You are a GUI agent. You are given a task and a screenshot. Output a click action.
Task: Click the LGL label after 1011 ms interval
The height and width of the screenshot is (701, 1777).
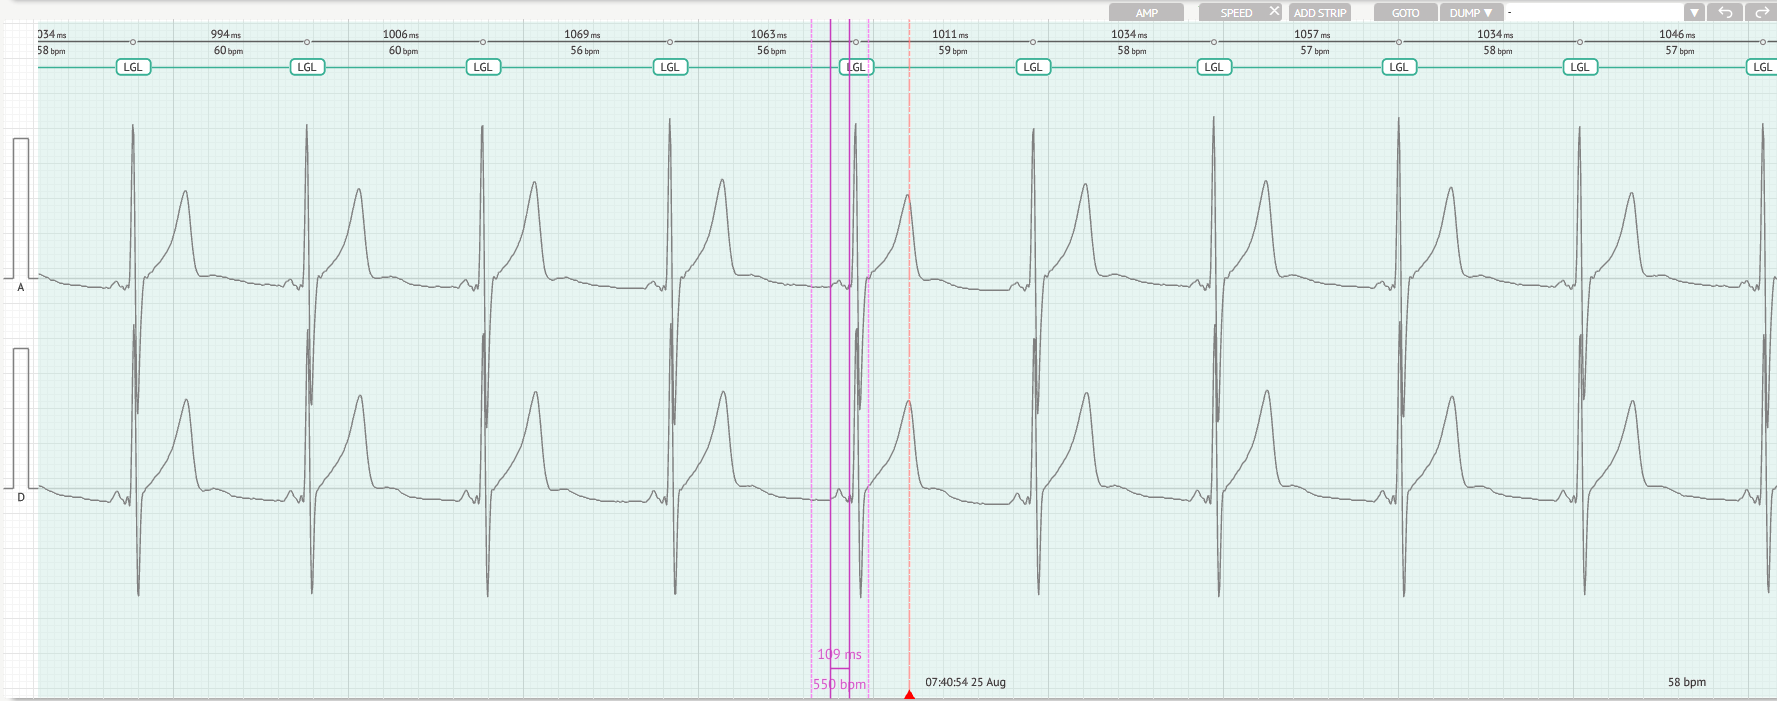(1033, 67)
